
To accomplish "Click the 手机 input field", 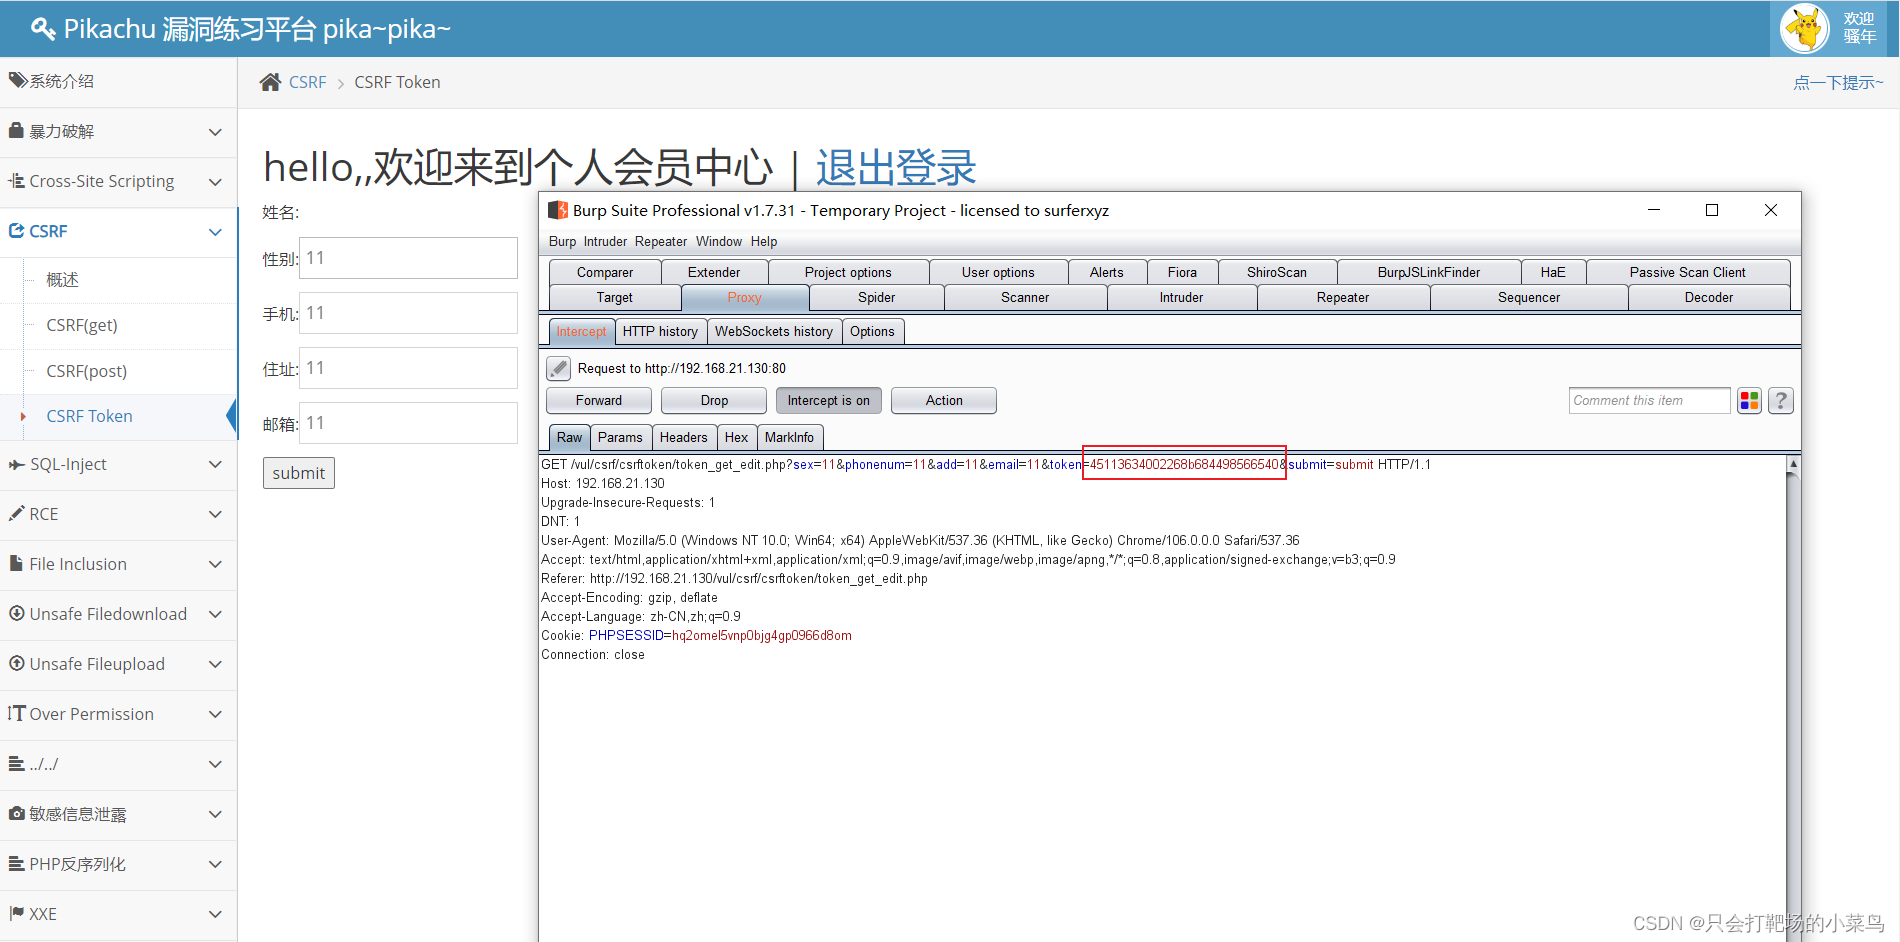I will (409, 313).
